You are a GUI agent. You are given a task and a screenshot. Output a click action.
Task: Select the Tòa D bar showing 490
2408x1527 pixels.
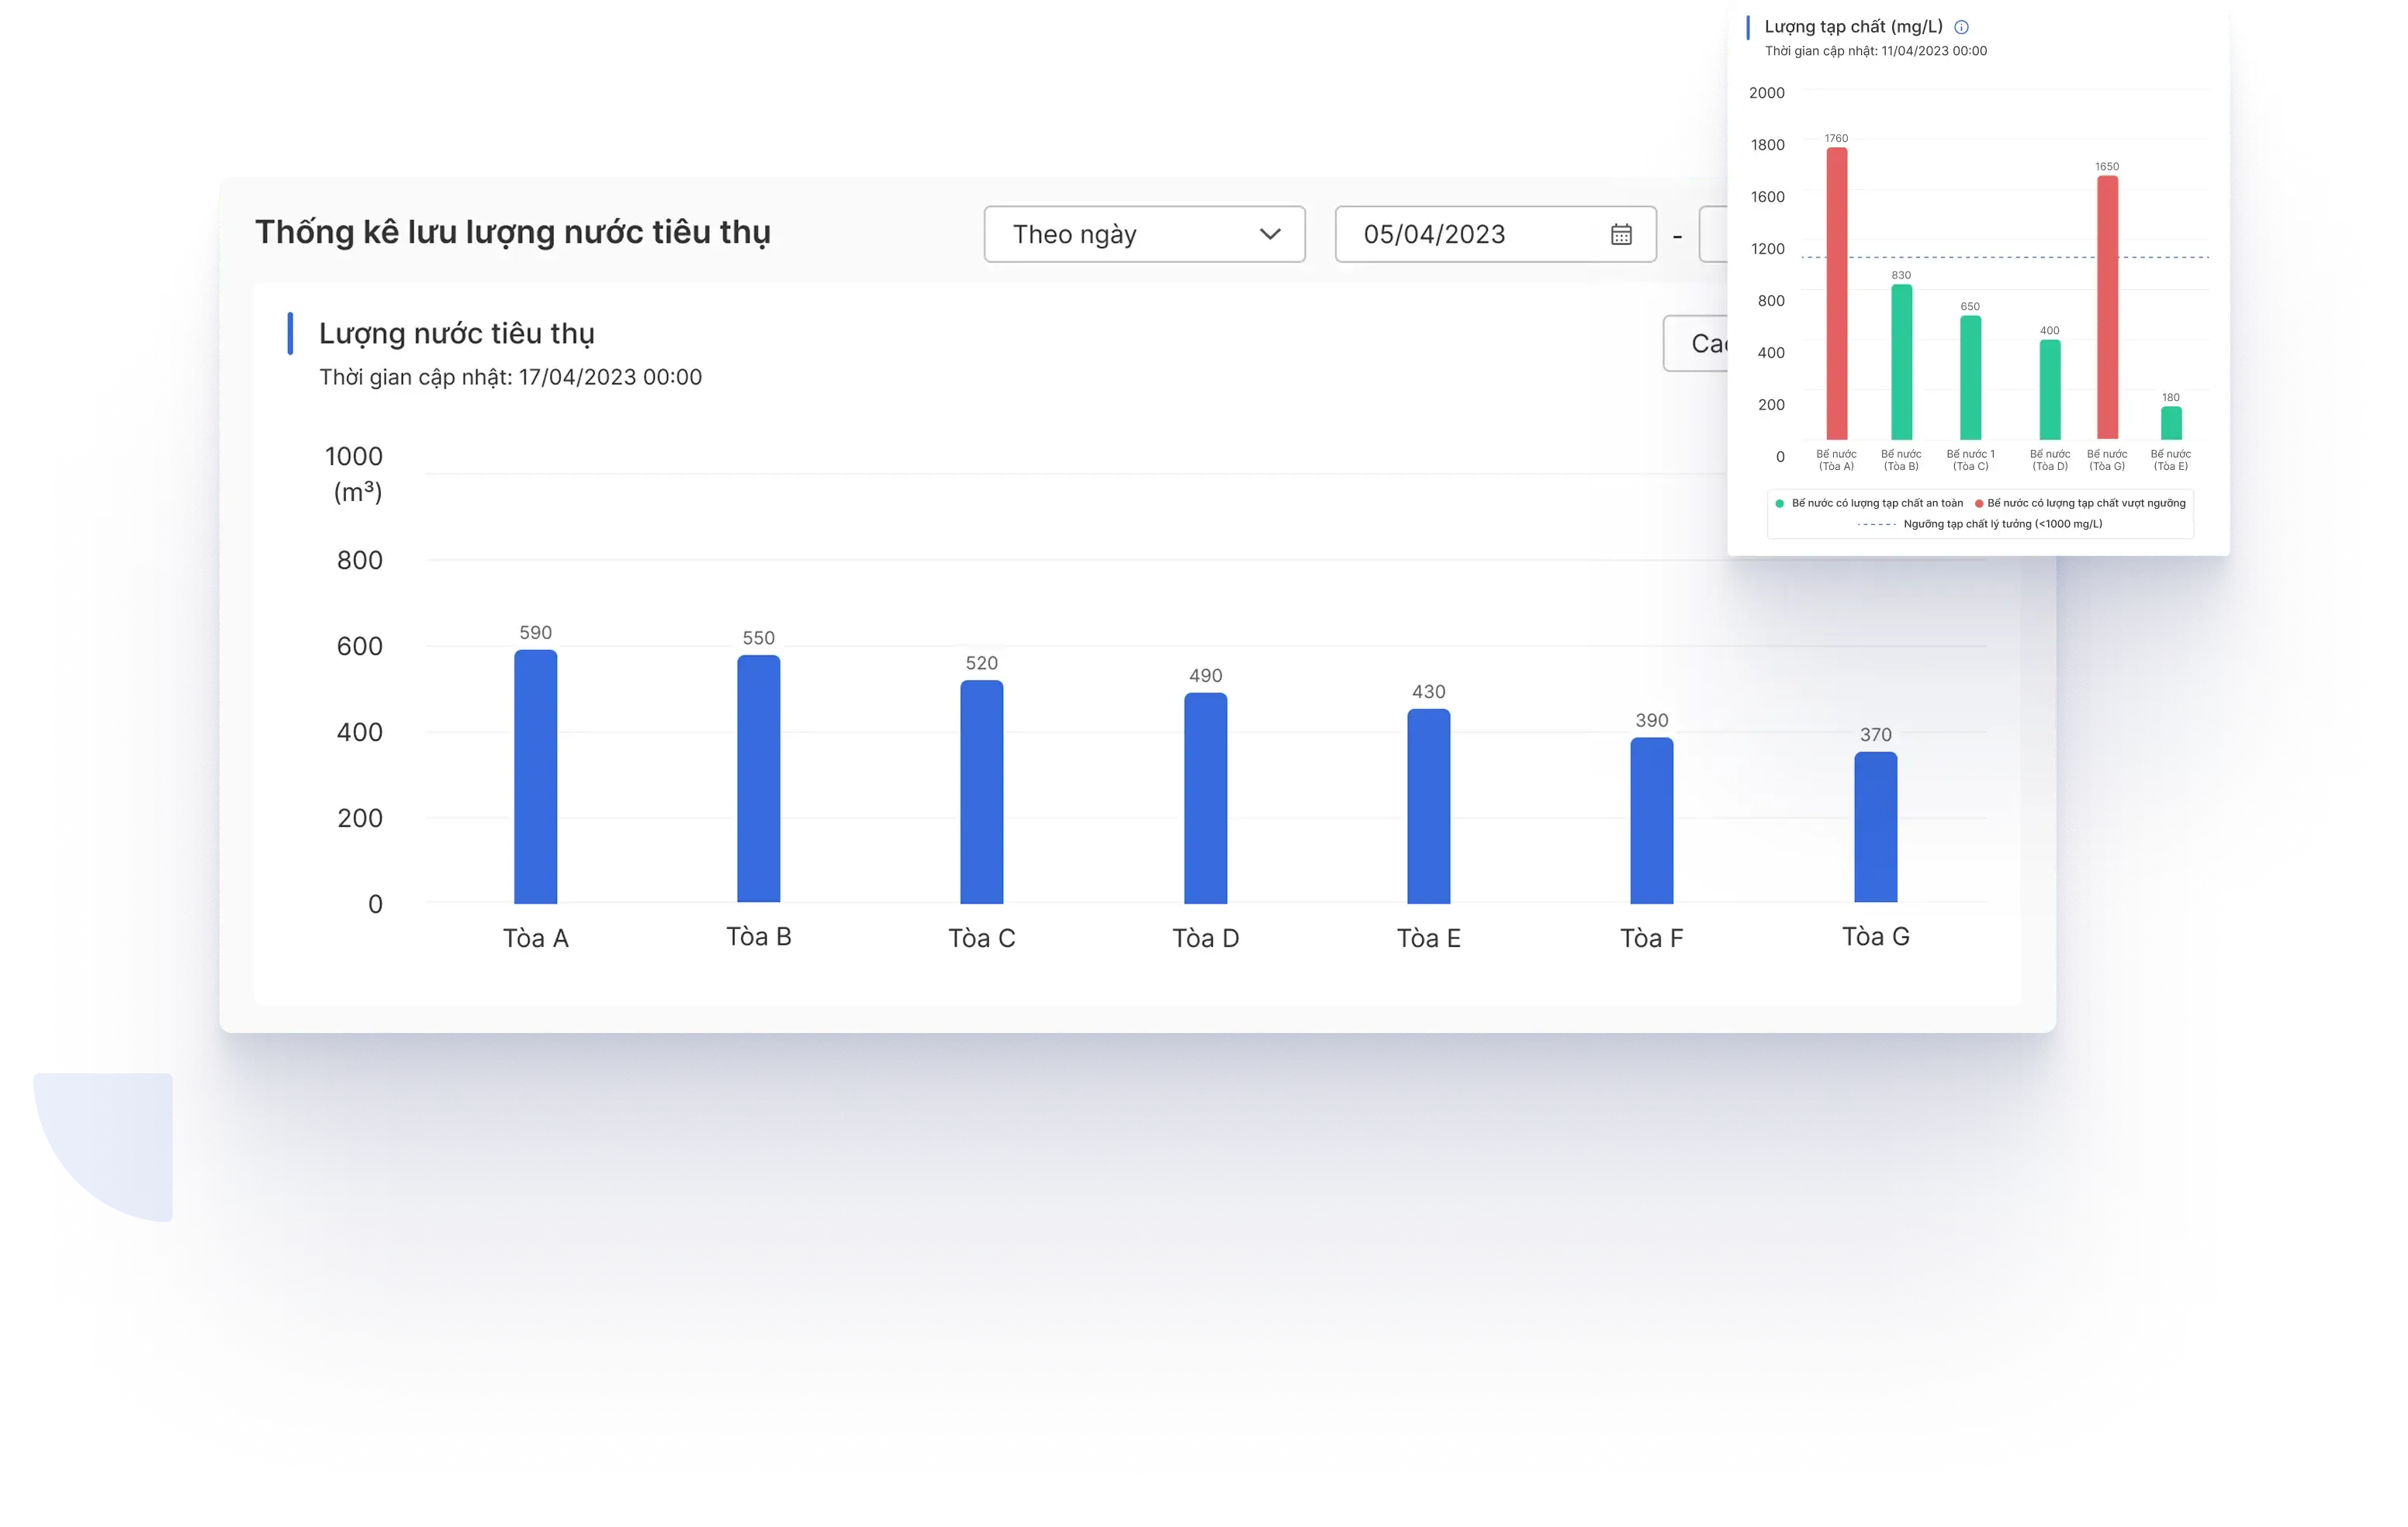tap(1205, 798)
